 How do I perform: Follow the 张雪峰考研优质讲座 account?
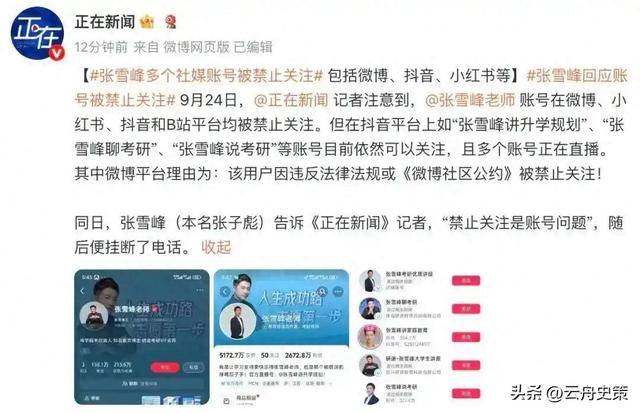click(x=466, y=280)
